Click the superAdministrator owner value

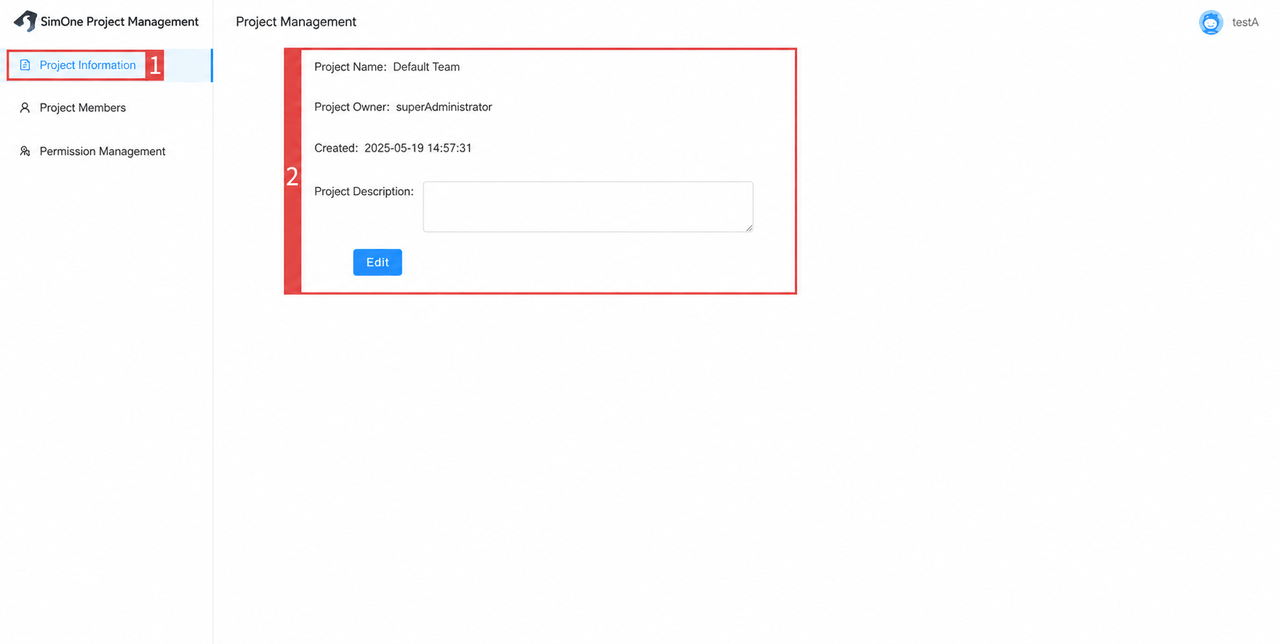(x=444, y=107)
